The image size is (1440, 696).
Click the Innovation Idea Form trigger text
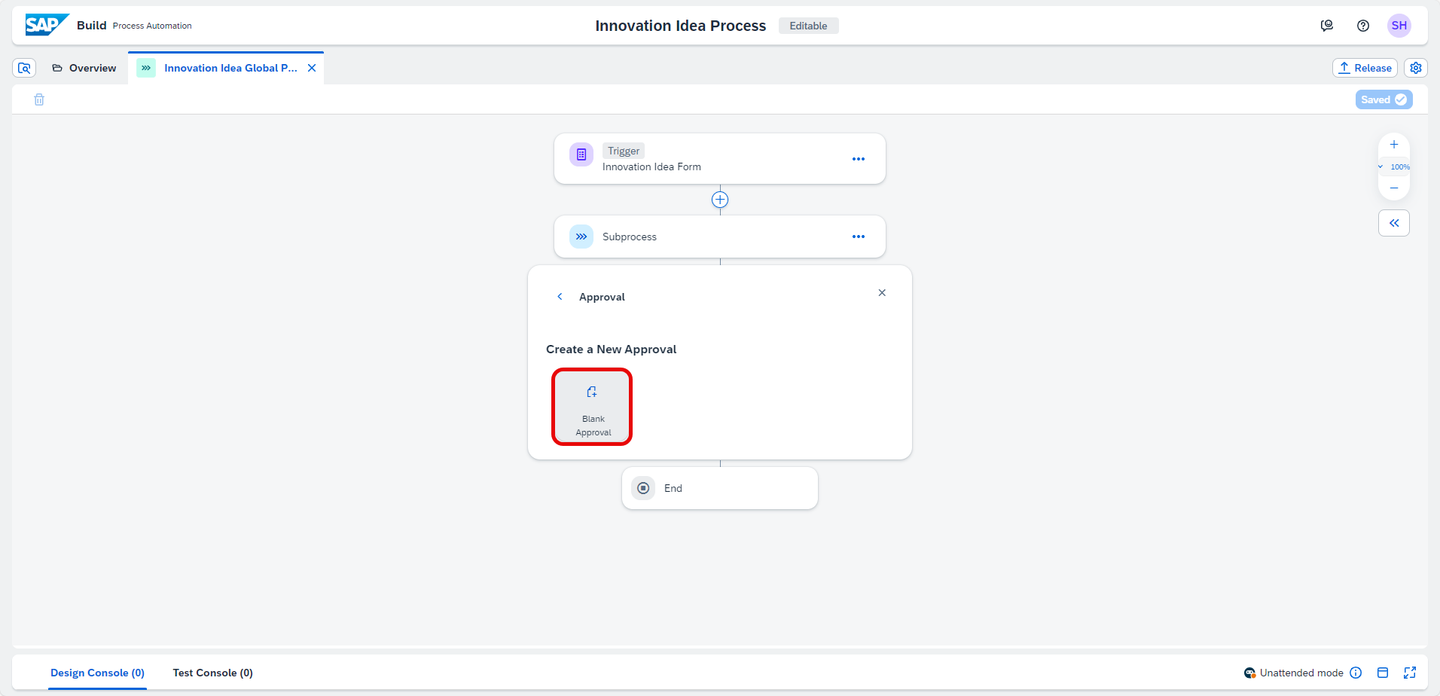[652, 167]
